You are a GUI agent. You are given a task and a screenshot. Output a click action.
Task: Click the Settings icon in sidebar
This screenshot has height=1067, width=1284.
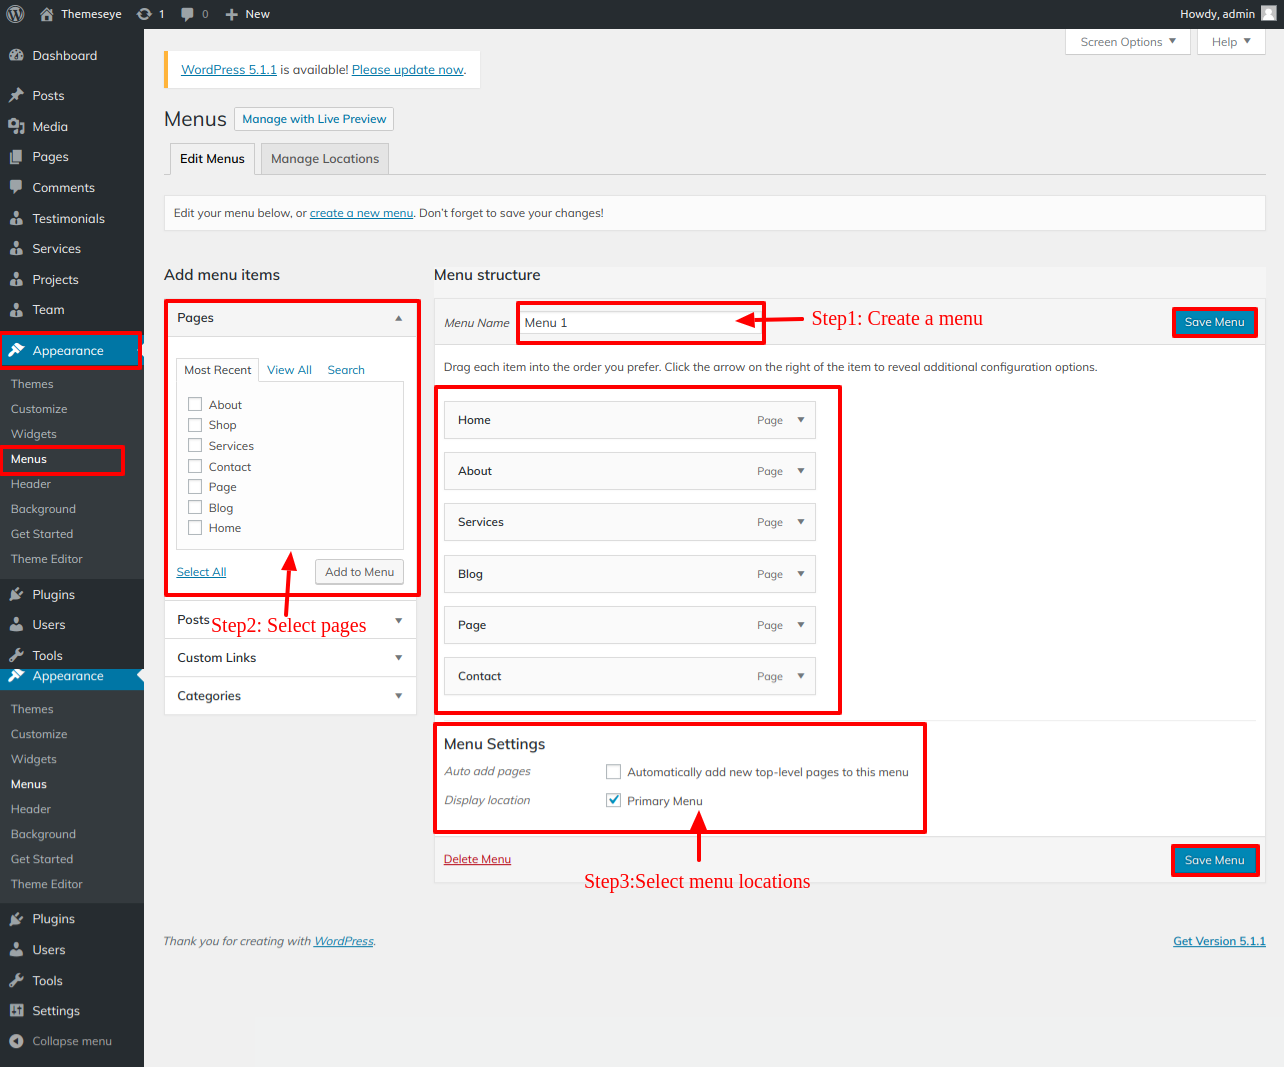[16, 1011]
